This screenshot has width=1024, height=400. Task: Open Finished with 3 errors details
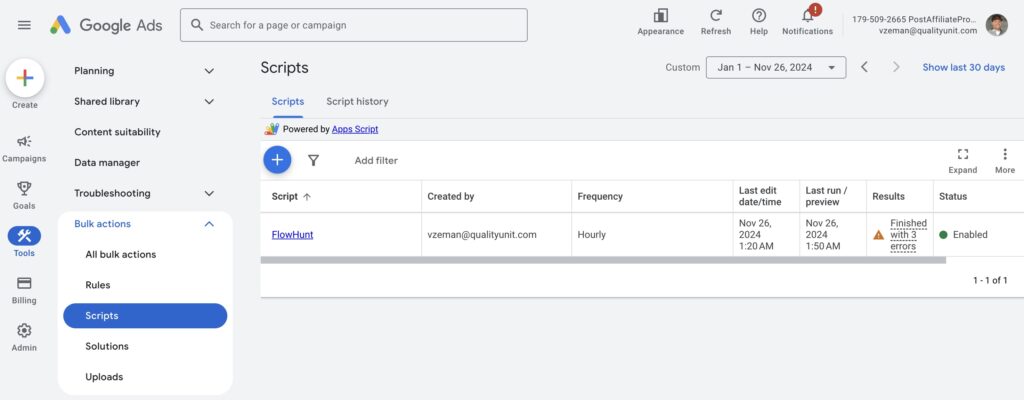pos(908,235)
